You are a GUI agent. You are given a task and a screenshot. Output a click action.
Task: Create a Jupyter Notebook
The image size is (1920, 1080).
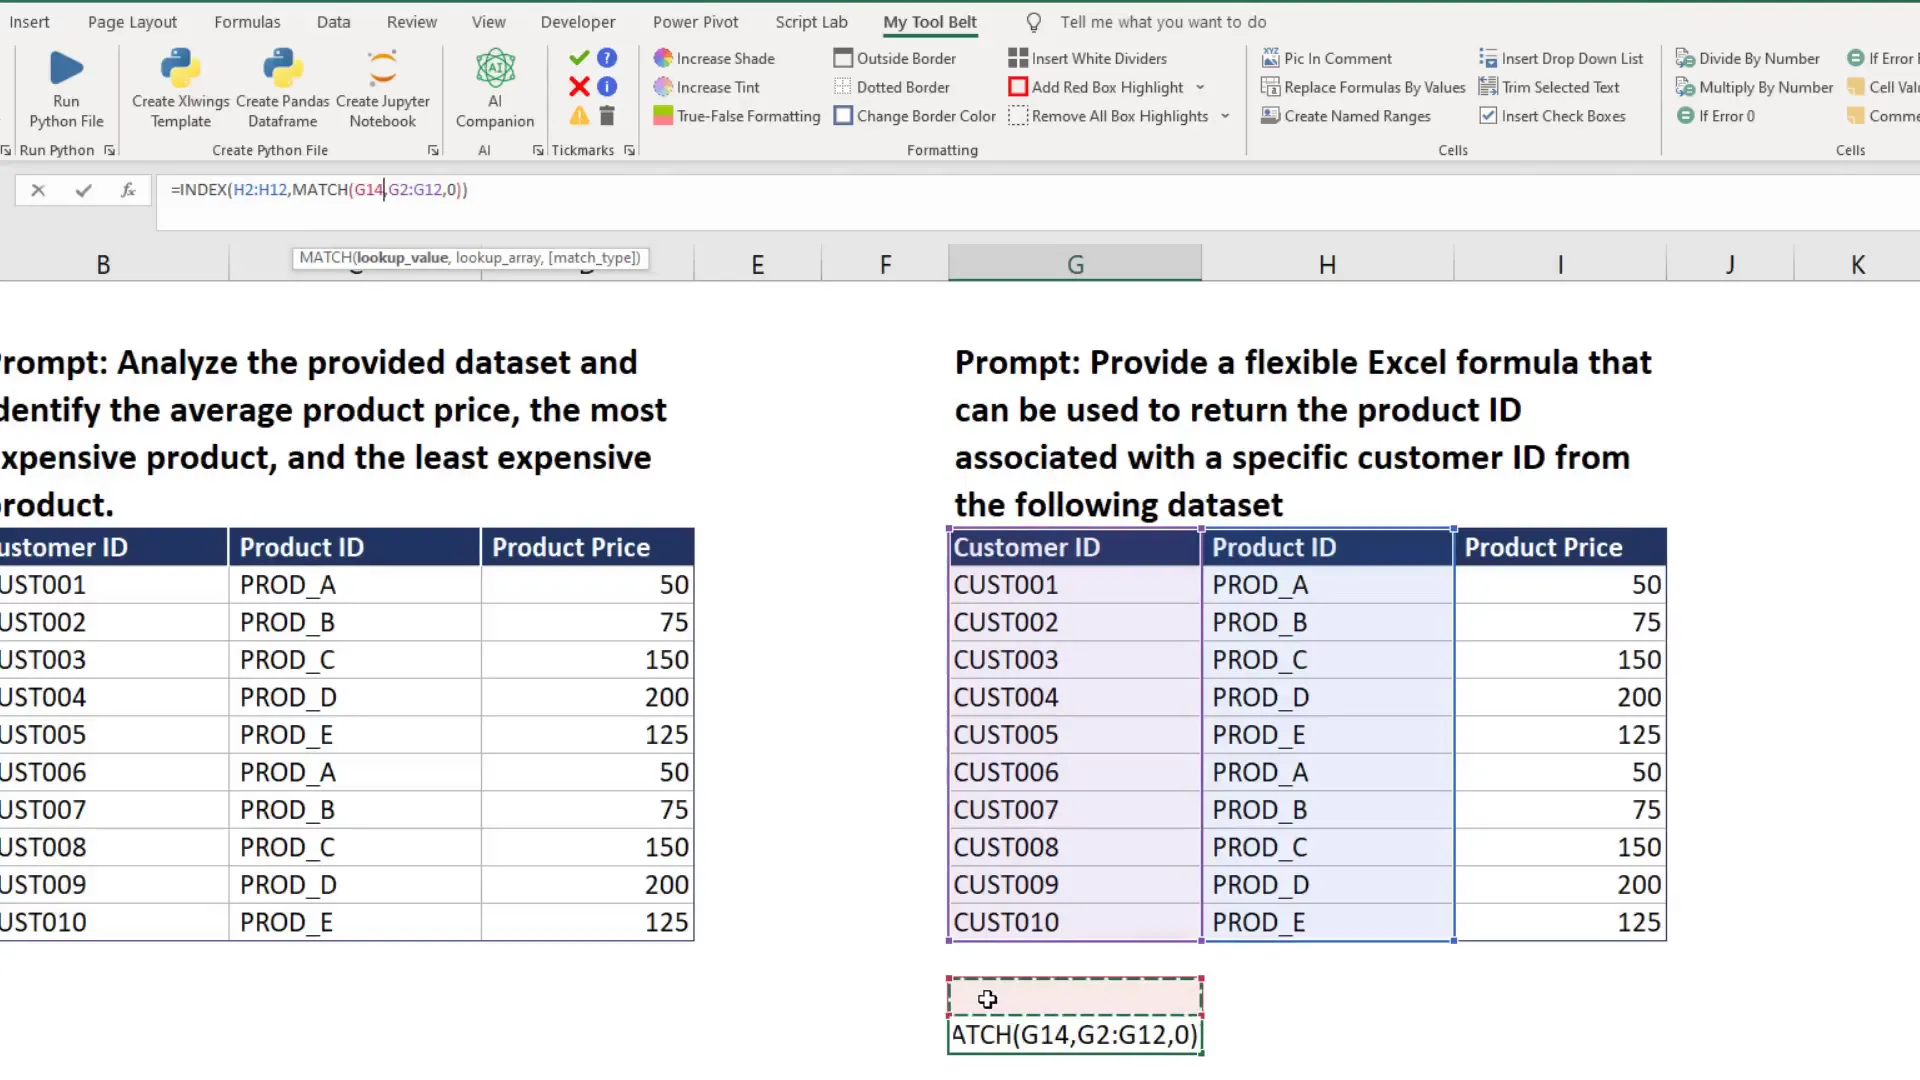point(383,87)
